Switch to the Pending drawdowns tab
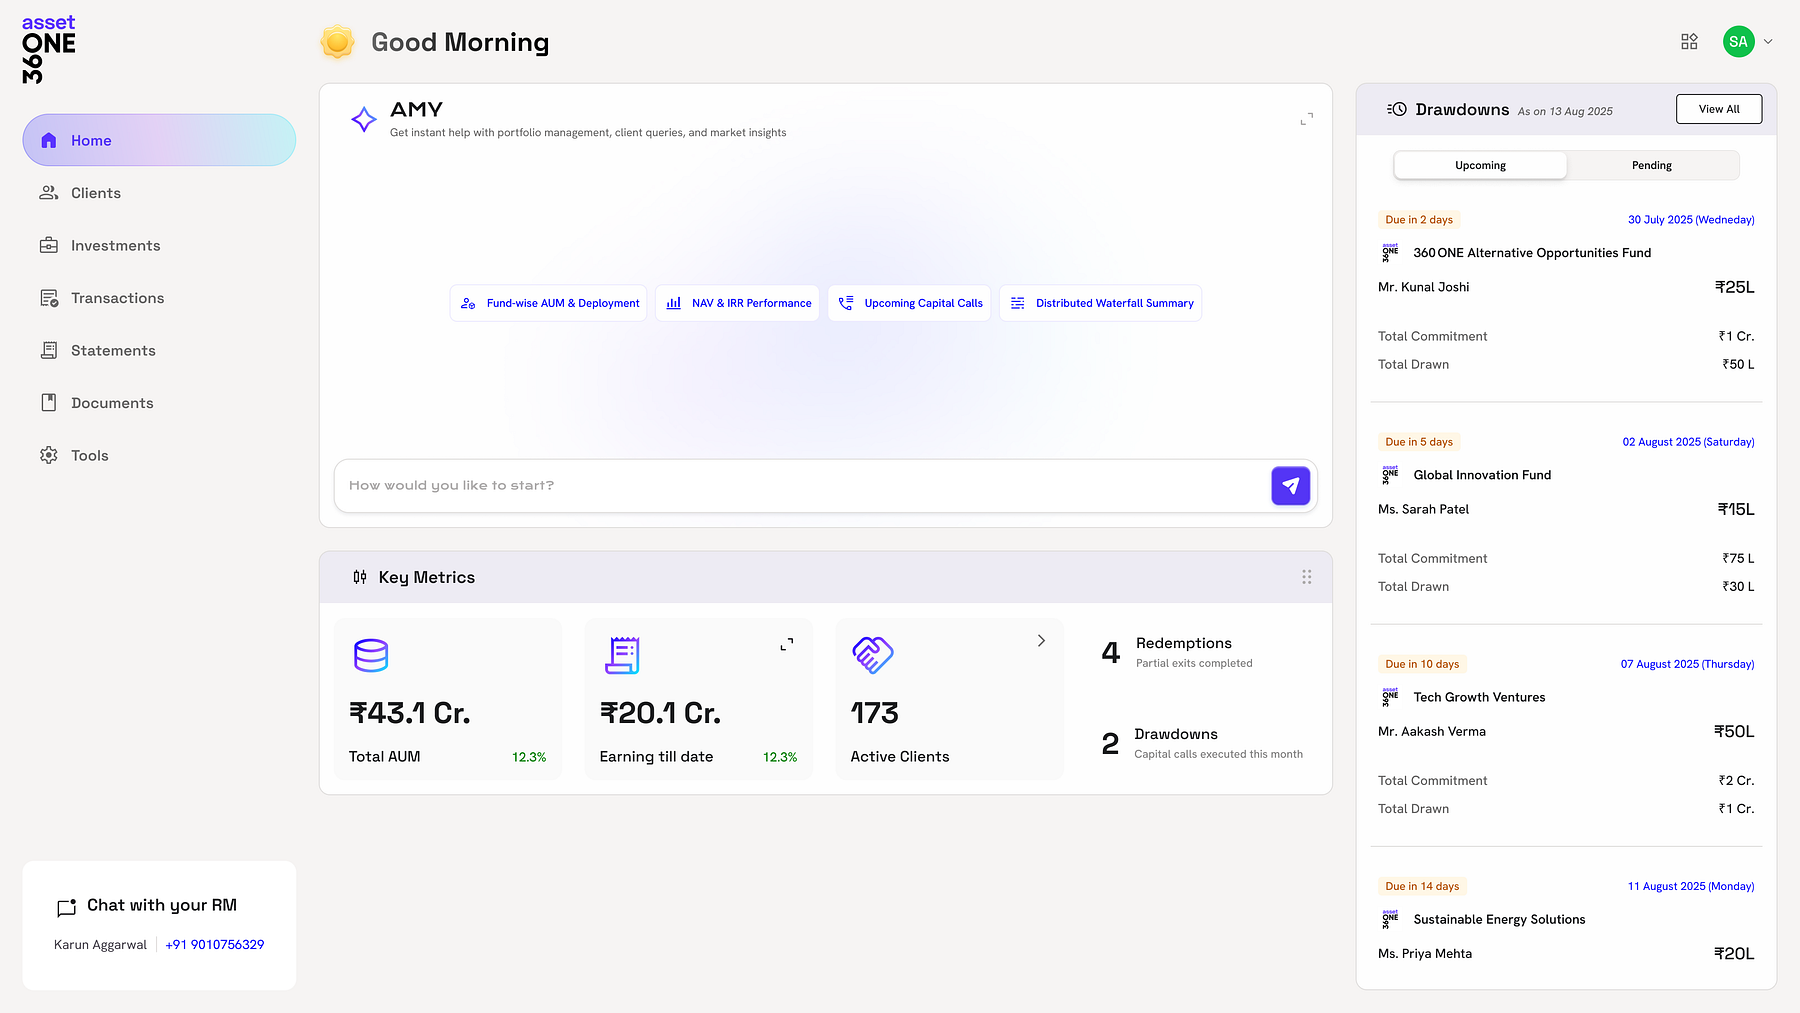The width and height of the screenshot is (1800, 1013). [1651, 165]
